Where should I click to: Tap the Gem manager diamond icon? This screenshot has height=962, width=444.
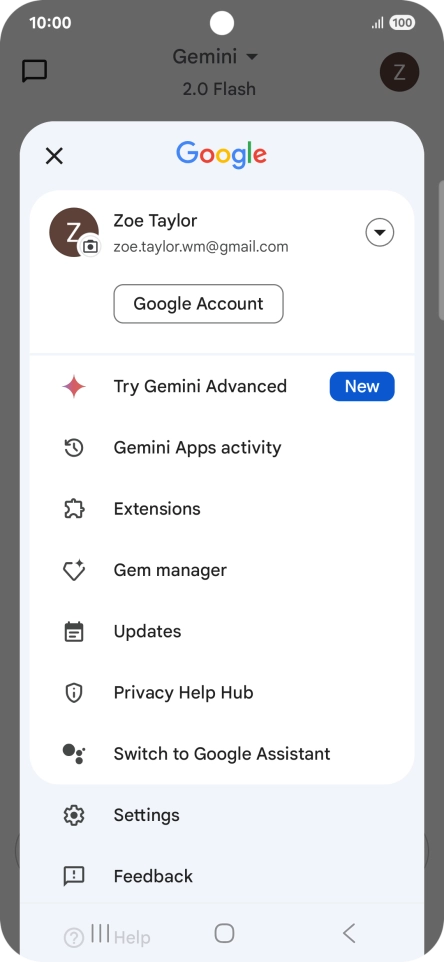pyautogui.click(x=74, y=571)
